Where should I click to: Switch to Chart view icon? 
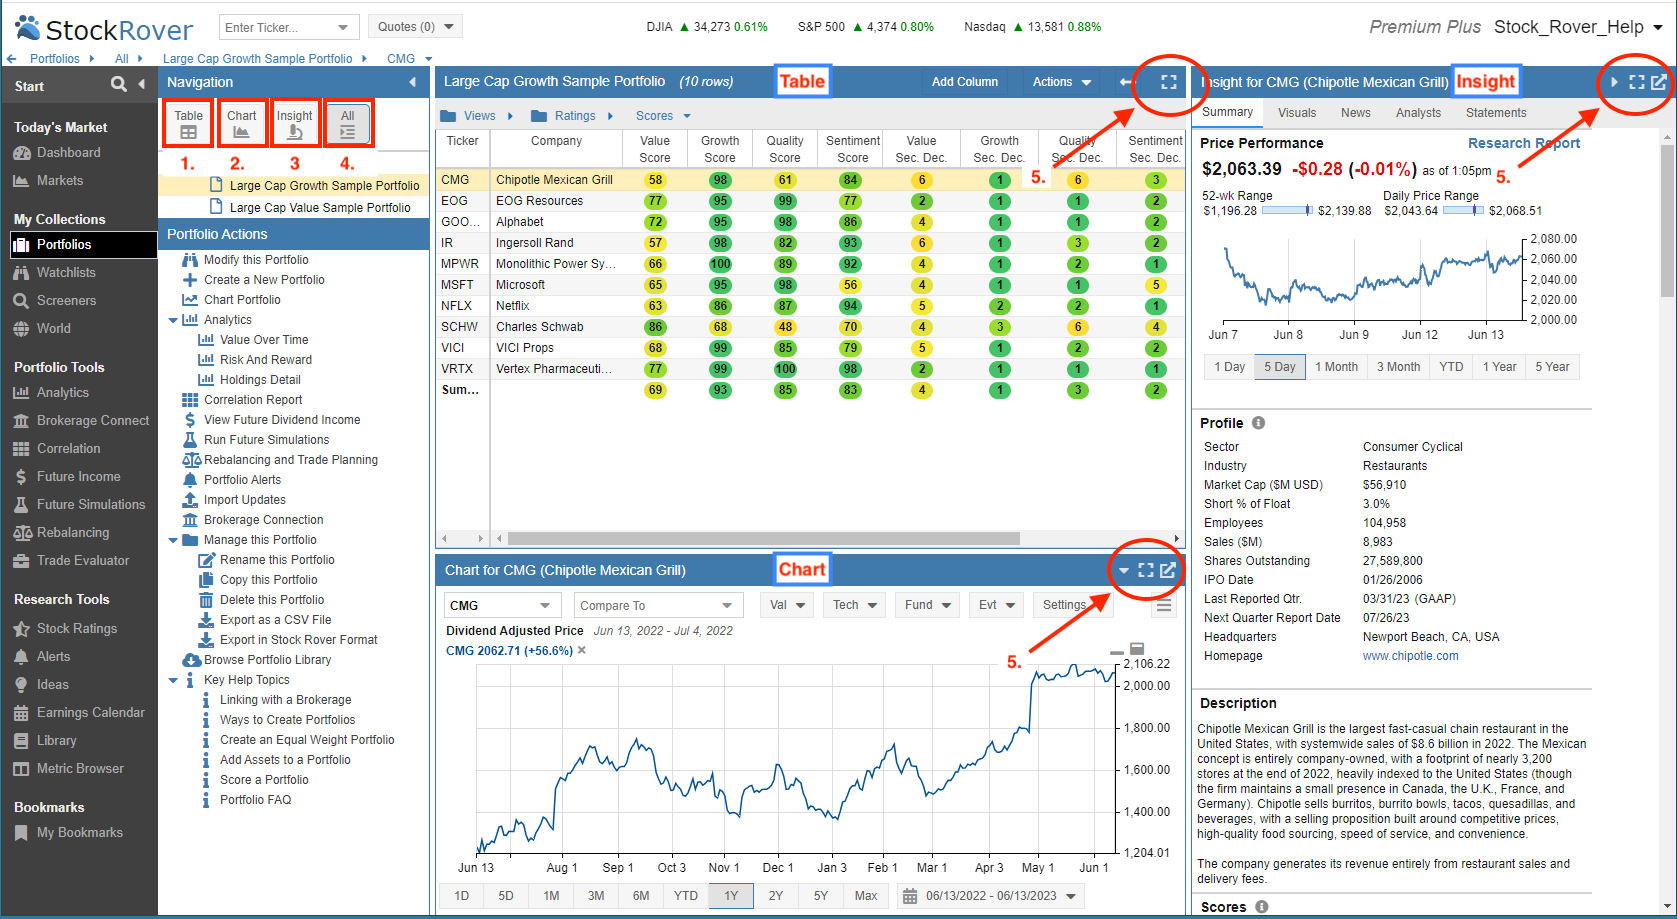241,124
